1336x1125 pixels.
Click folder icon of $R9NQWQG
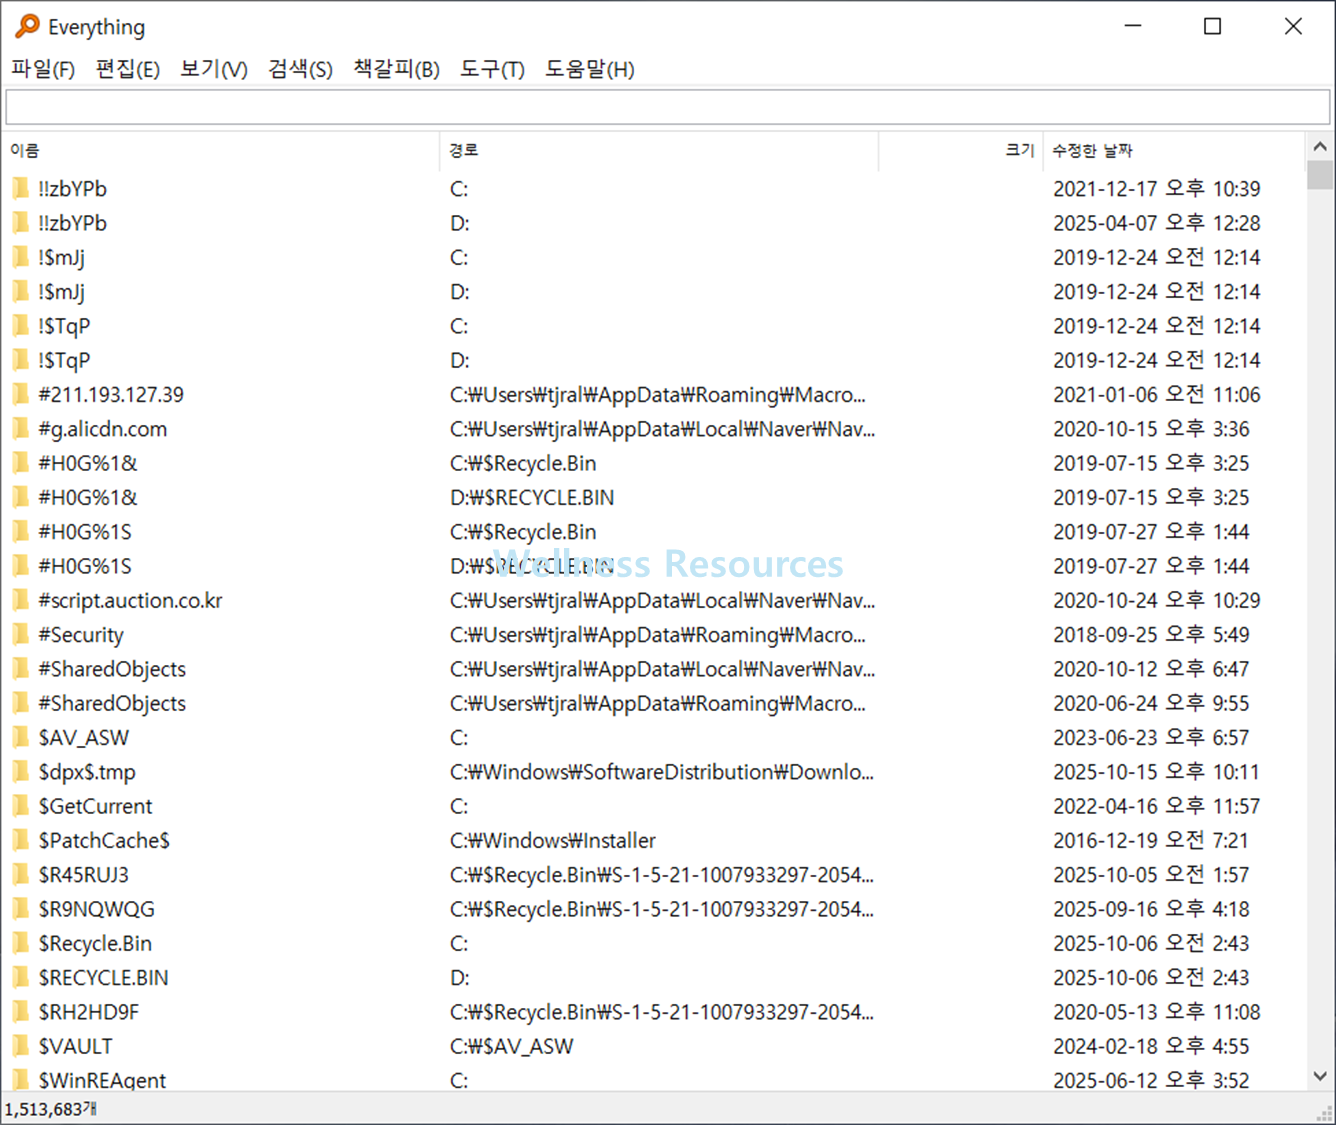pyautogui.click(x=21, y=909)
